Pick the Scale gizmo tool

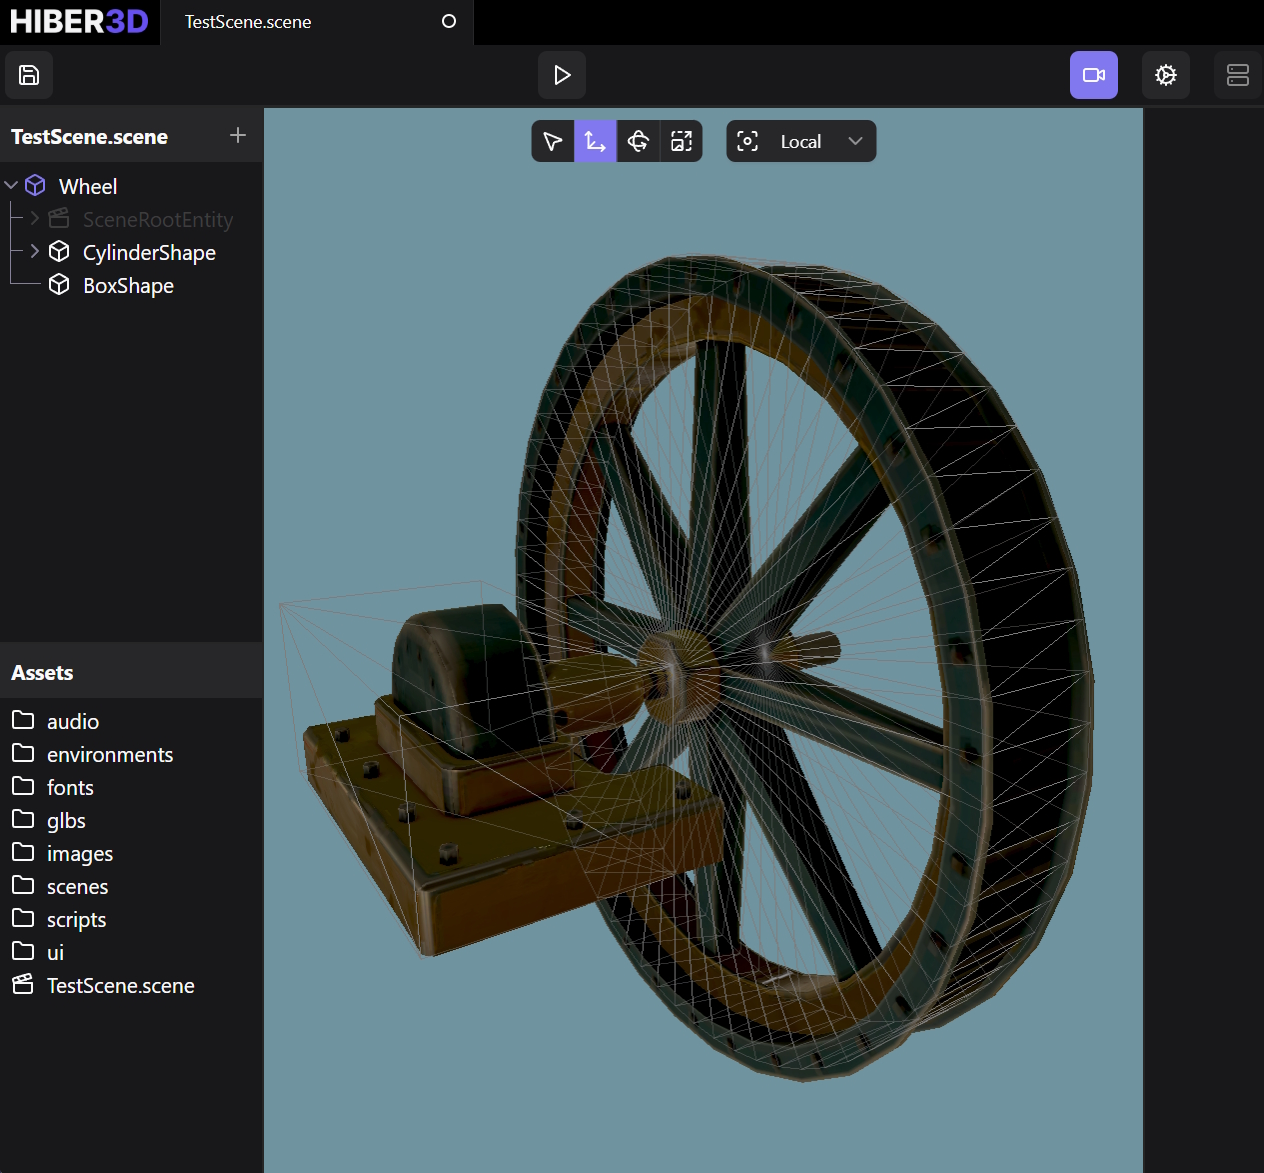[681, 142]
